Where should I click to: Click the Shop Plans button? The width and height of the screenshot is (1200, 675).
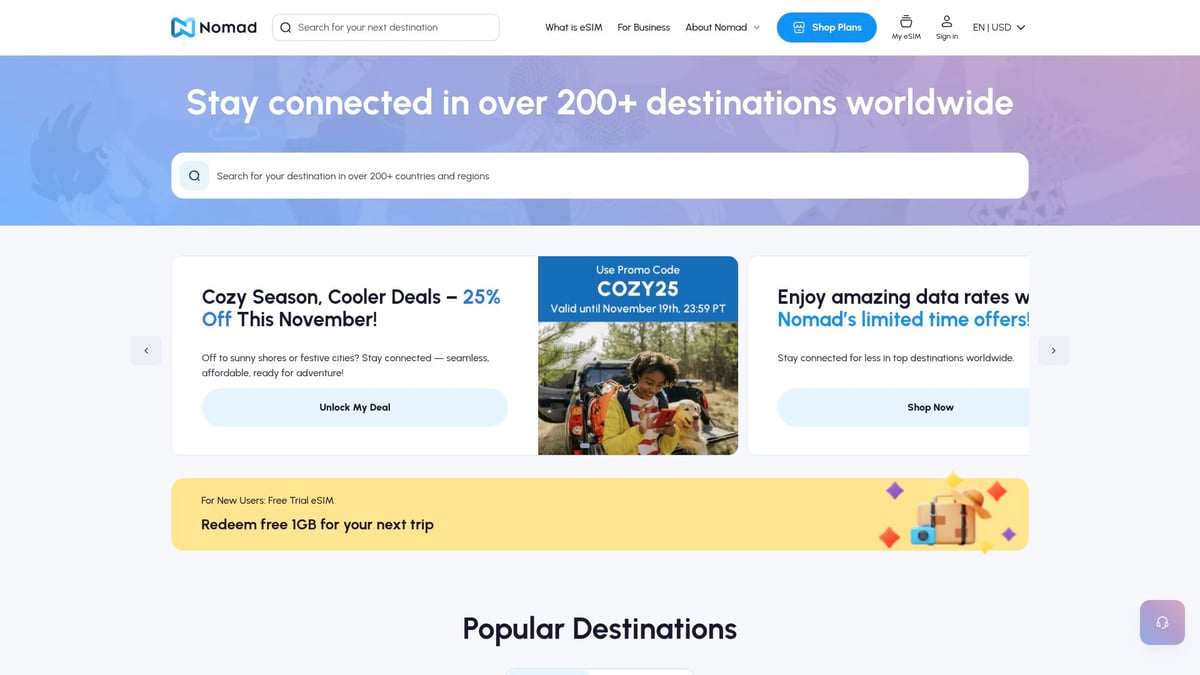click(827, 27)
